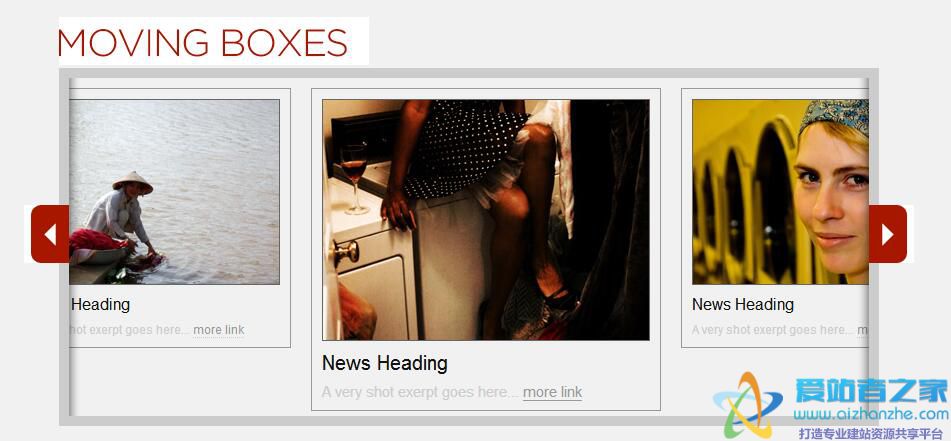Click the blue Chinese site name watermark
The width and height of the screenshot is (951, 441).
(871, 391)
